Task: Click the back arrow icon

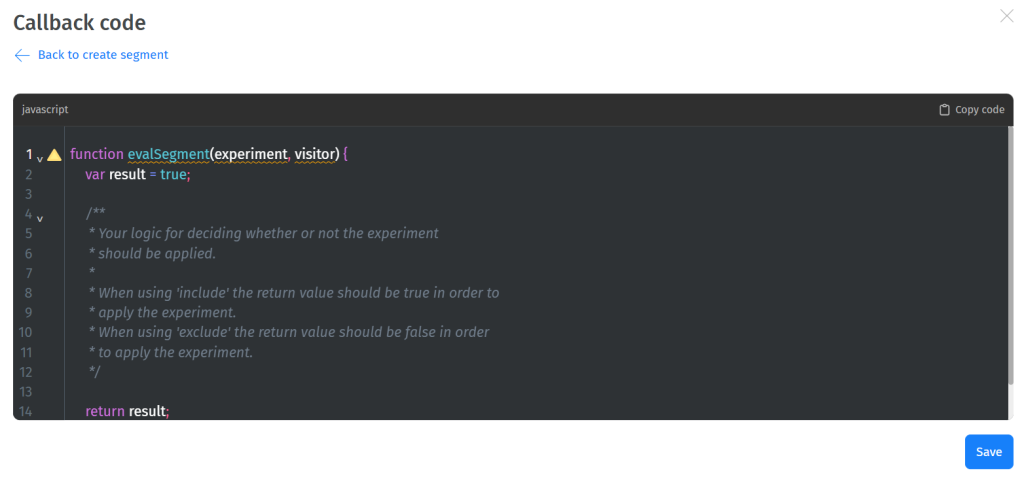Action: [x=22, y=55]
